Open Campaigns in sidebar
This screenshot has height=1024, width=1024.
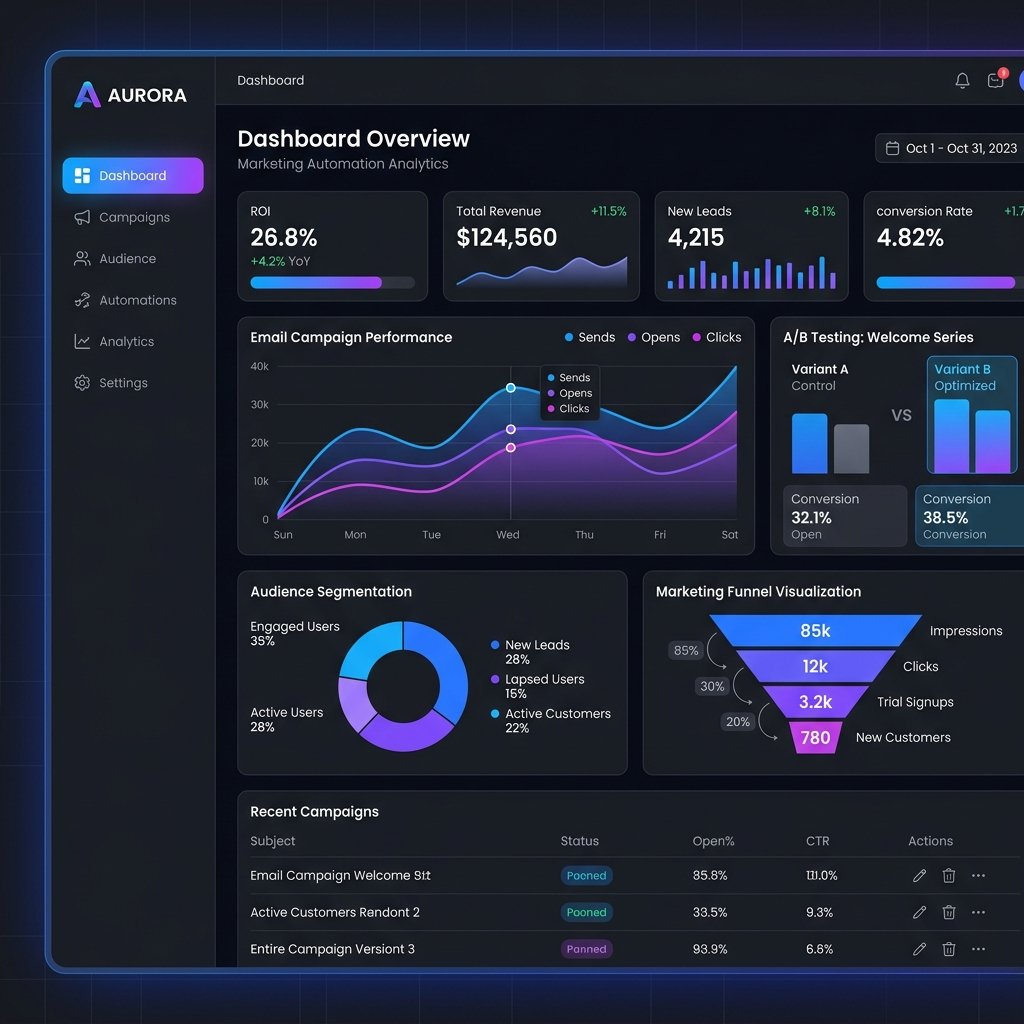[122, 217]
